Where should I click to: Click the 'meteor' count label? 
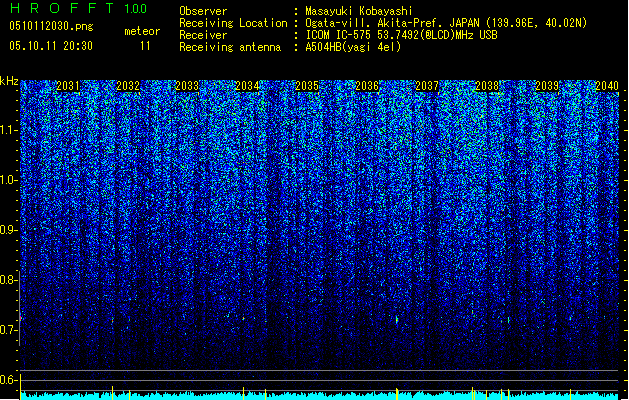142,31
